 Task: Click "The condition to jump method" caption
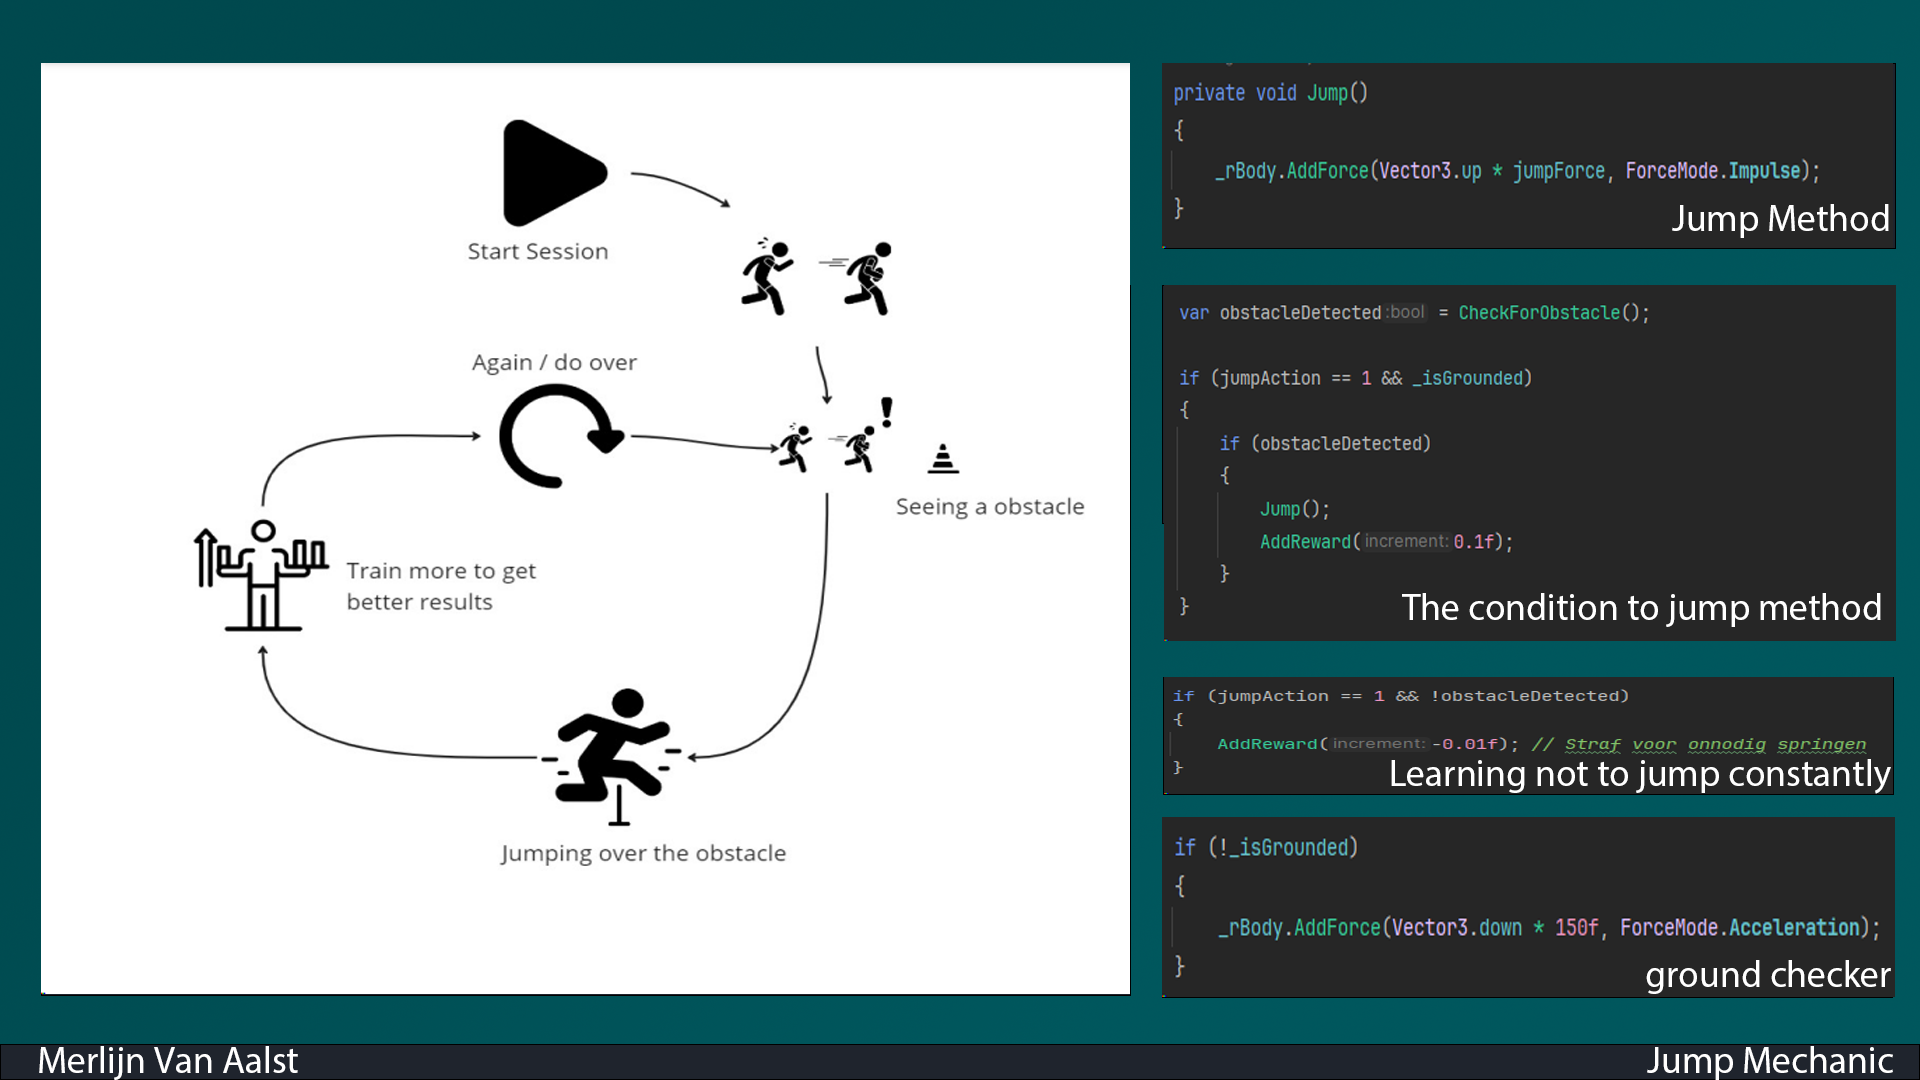(x=1640, y=608)
